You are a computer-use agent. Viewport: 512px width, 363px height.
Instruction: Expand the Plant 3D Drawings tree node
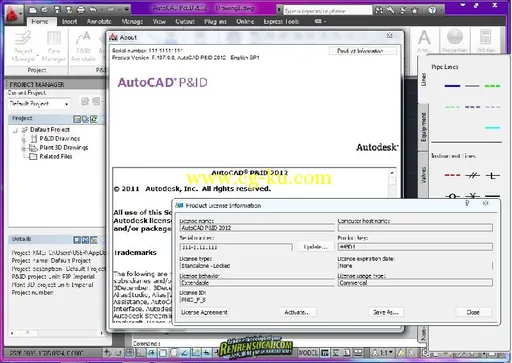coord(24,148)
